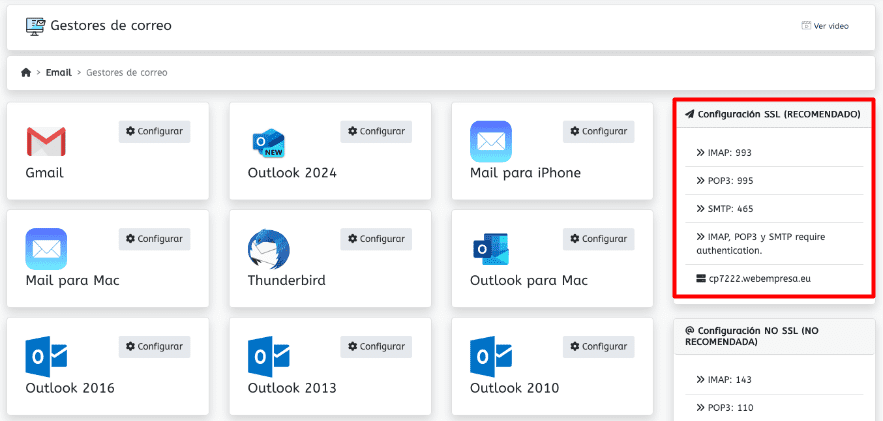Viewport: 883px width, 421px height.
Task: Click the Outlook 2024 card title
Action: (292, 172)
